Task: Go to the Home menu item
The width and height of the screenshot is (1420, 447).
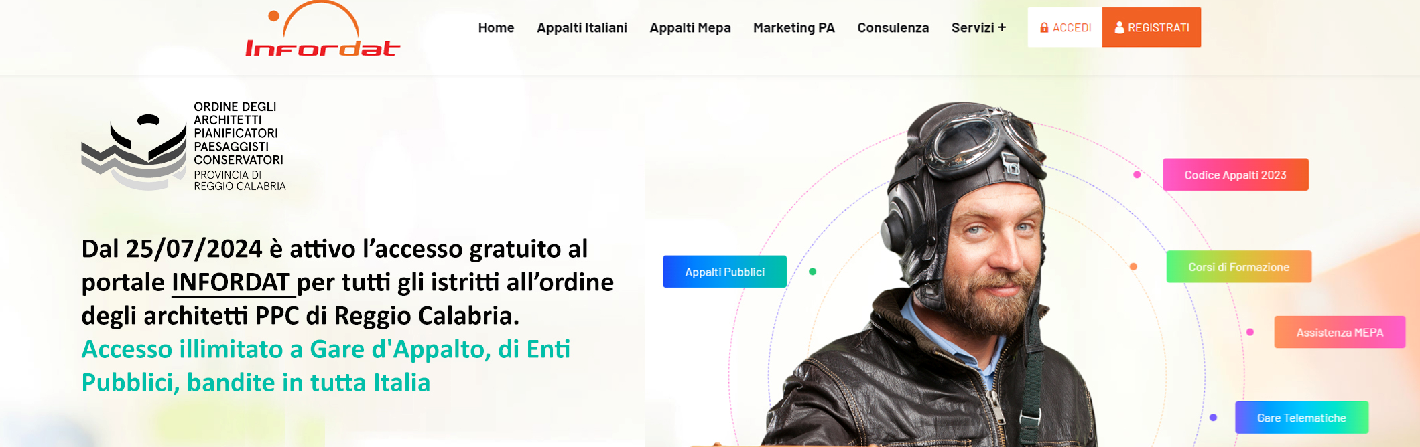Action: coord(496,28)
